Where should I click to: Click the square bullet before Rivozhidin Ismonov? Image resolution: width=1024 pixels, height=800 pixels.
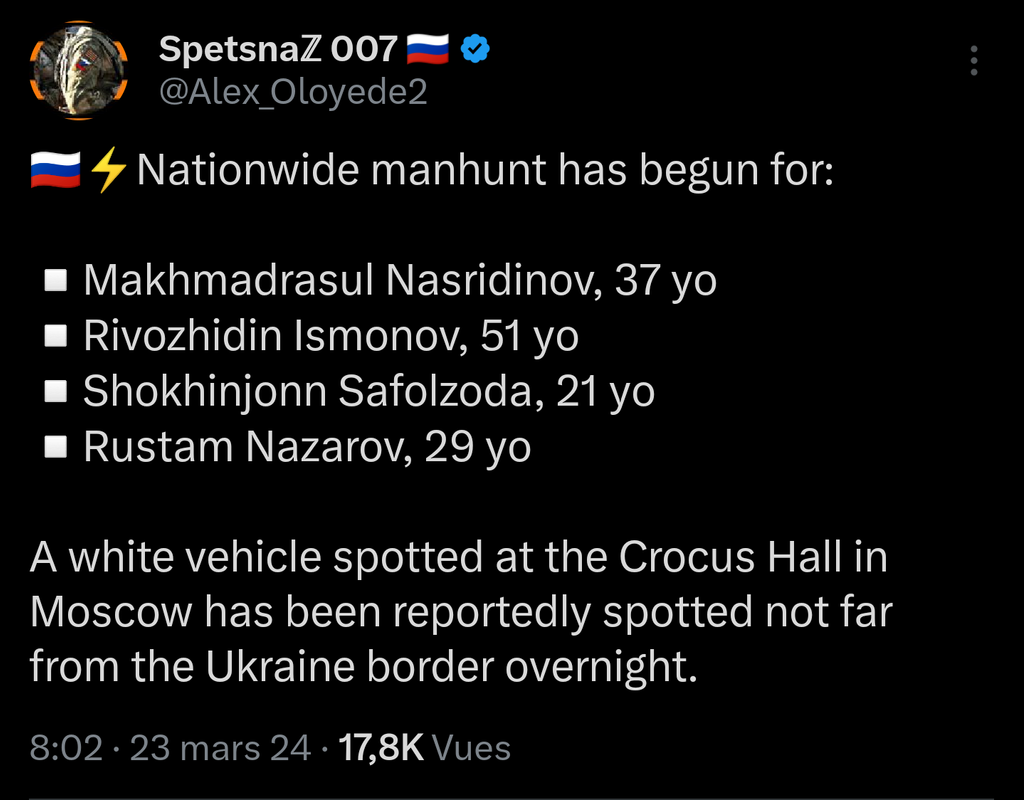(57, 338)
